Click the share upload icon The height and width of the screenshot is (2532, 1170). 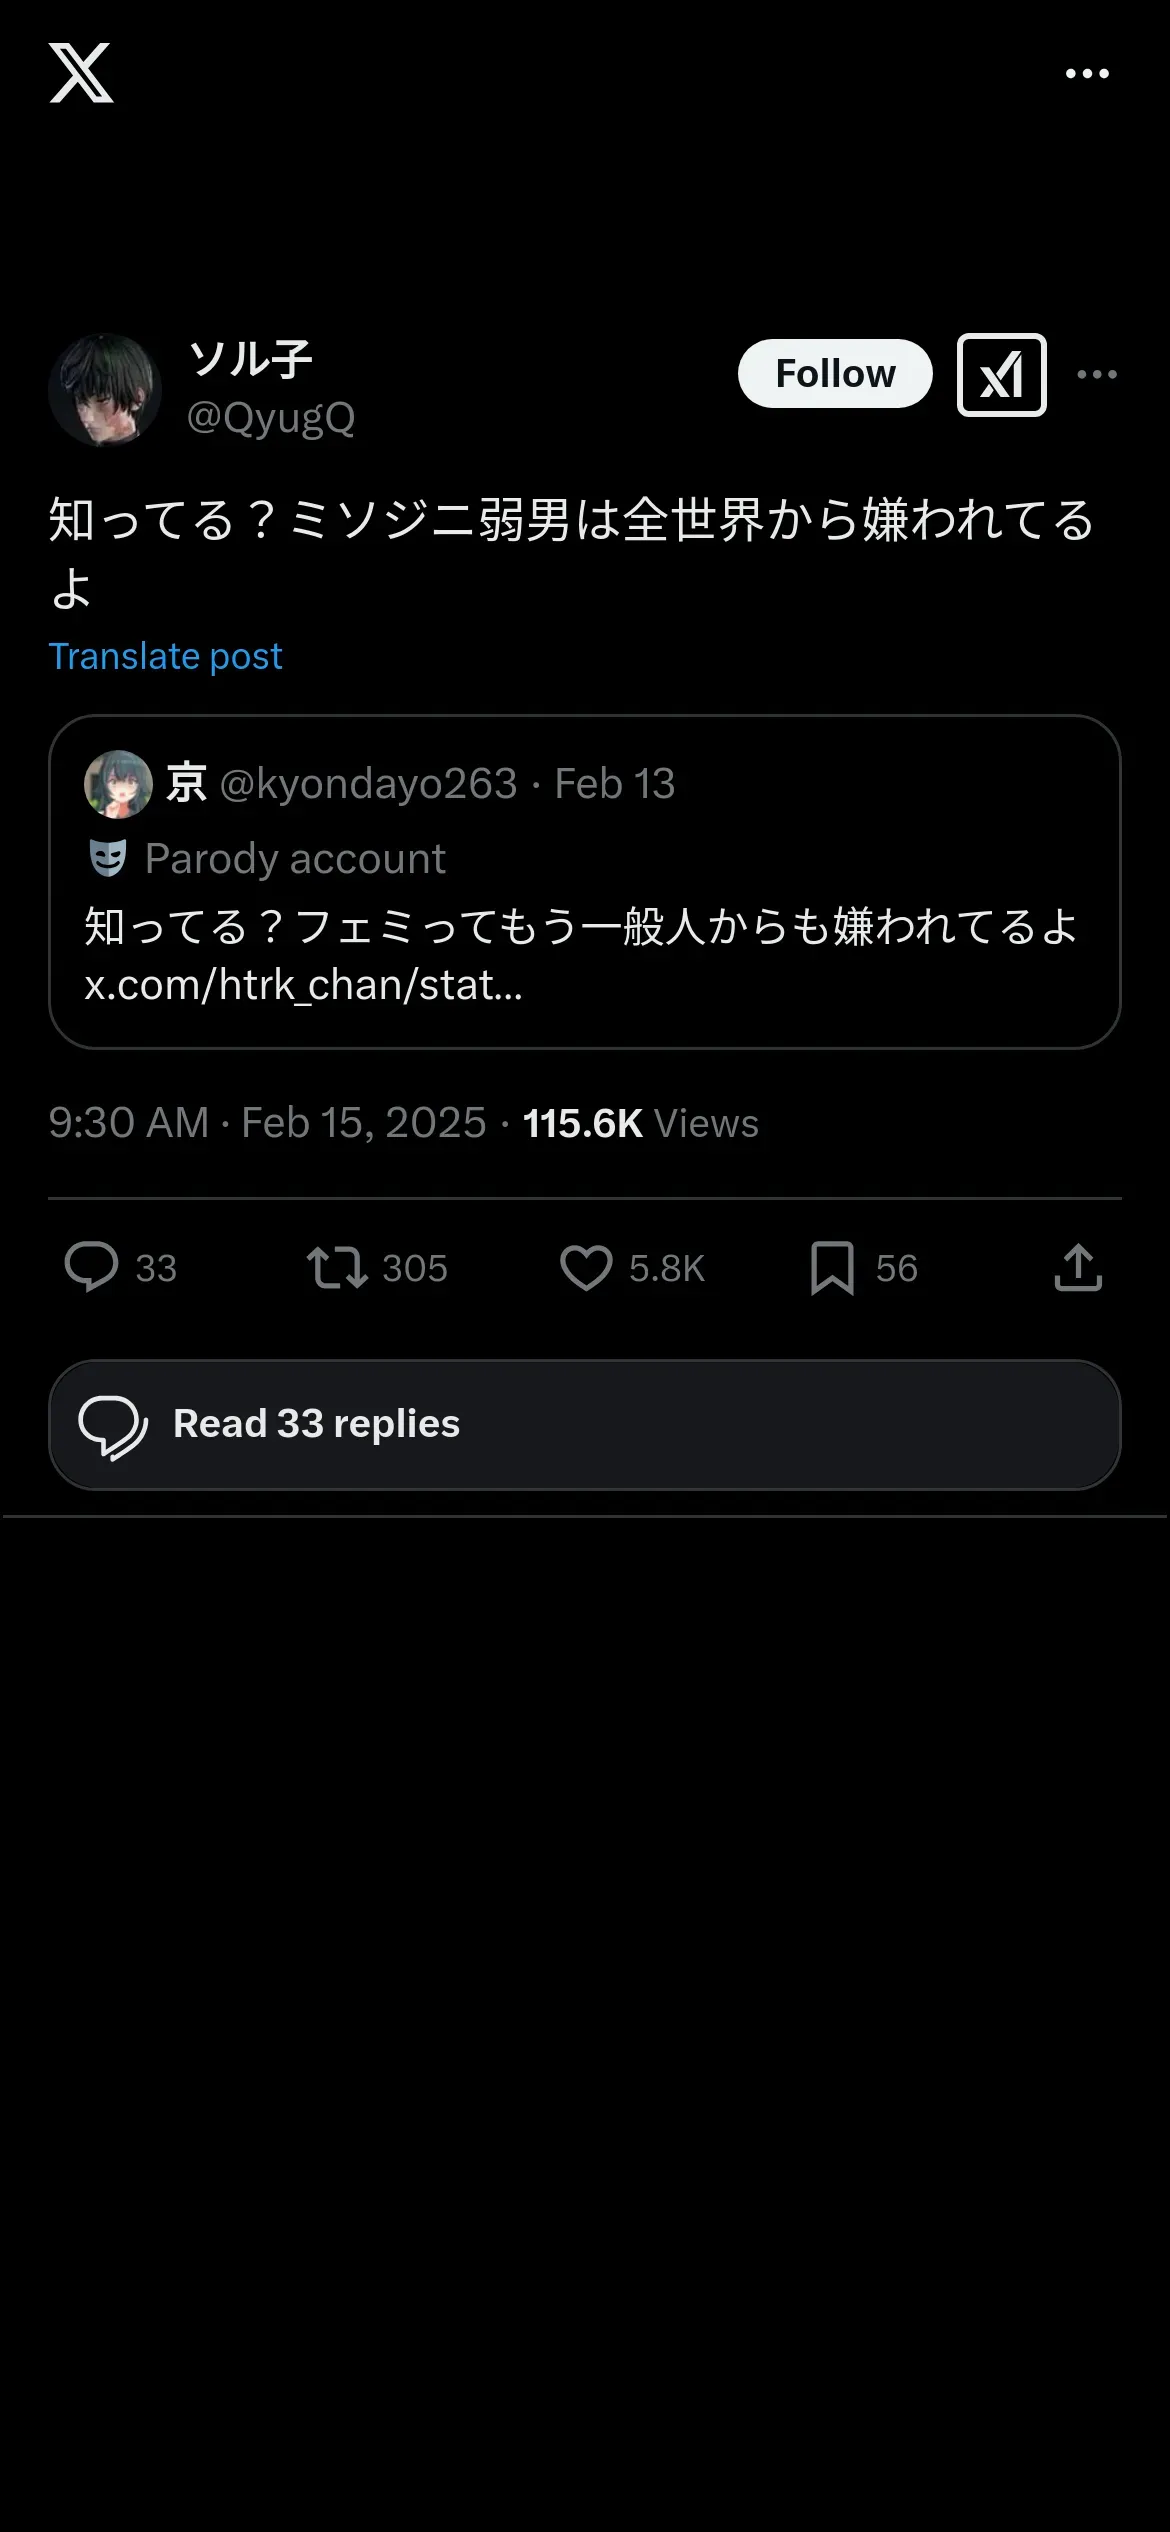1078,1267
